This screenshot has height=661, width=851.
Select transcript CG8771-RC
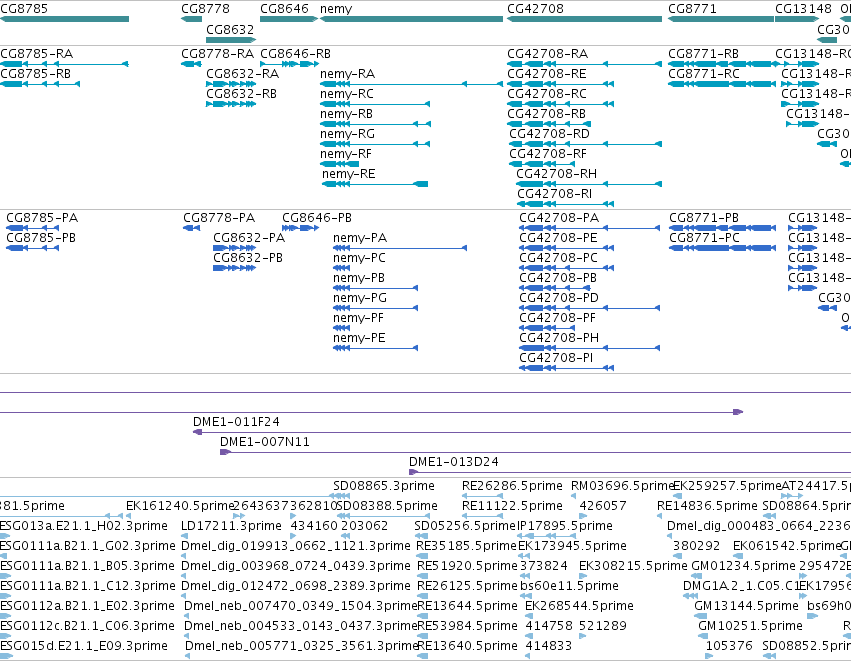pos(722,84)
